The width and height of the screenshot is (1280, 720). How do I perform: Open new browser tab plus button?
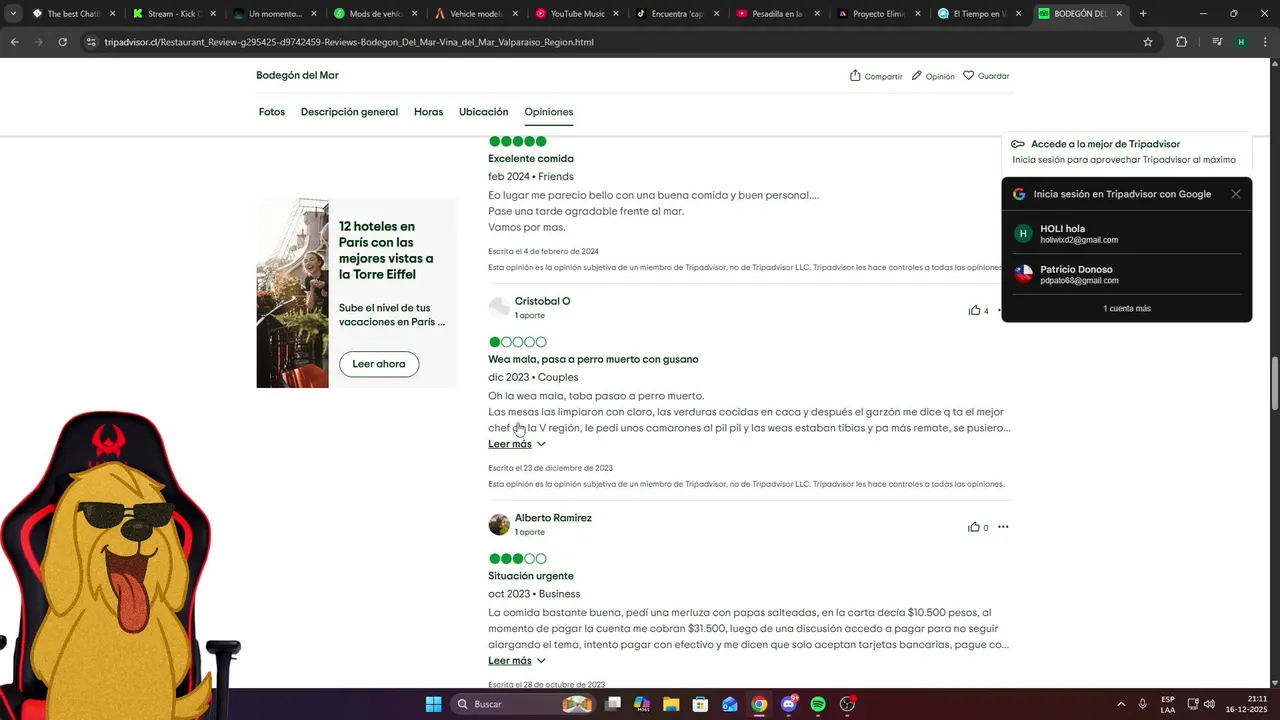[1143, 14]
